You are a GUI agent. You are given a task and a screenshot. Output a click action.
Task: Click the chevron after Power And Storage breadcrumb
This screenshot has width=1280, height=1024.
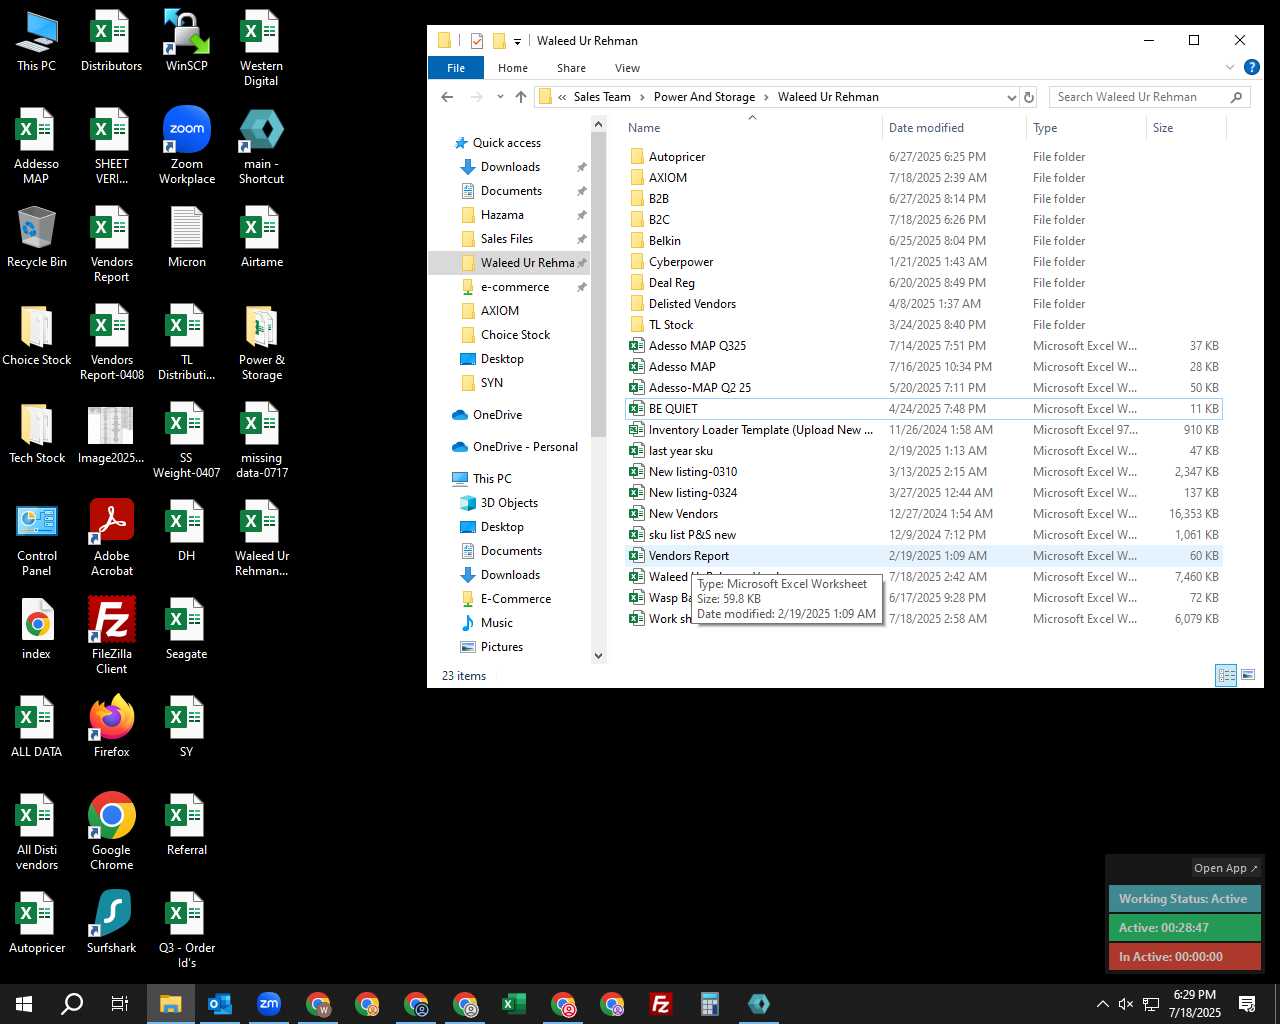767,97
